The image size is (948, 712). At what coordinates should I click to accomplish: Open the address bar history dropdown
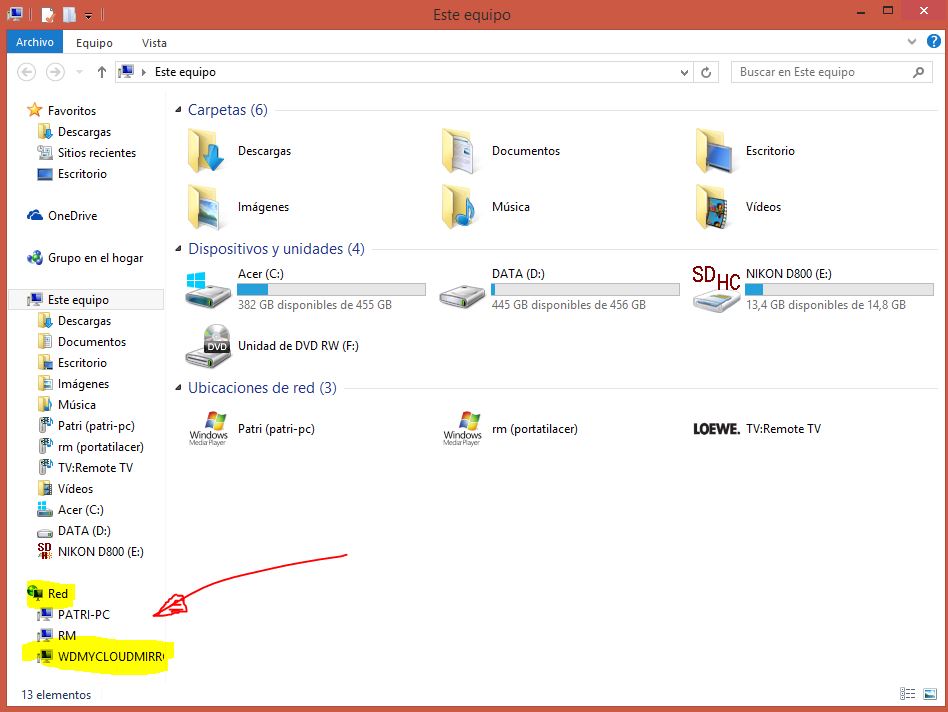[x=684, y=72]
